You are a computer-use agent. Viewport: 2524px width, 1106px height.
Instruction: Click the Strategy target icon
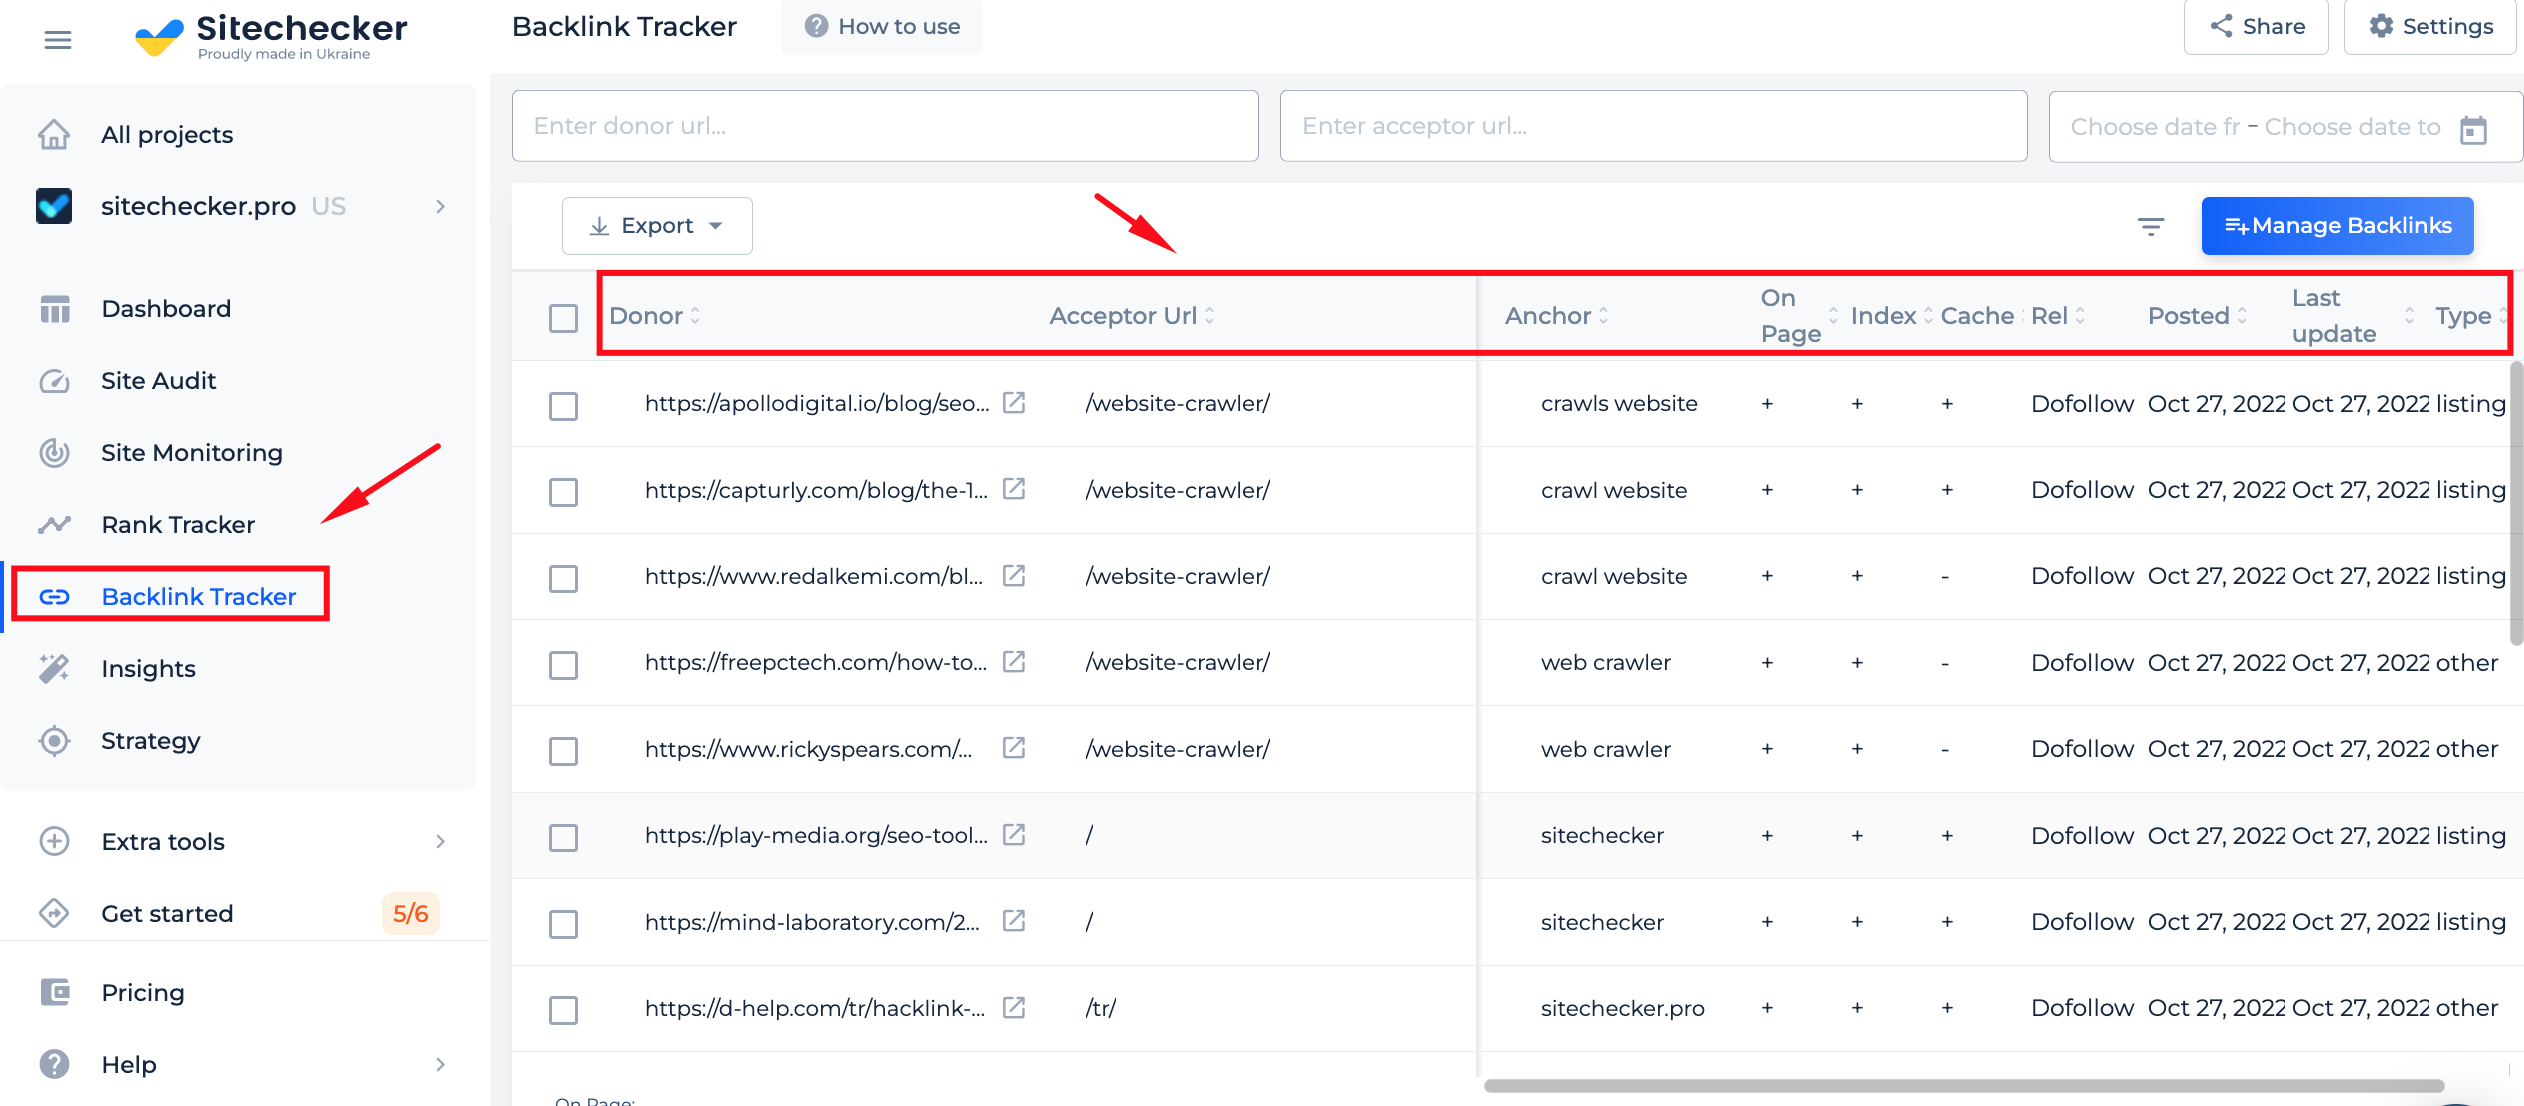click(54, 740)
